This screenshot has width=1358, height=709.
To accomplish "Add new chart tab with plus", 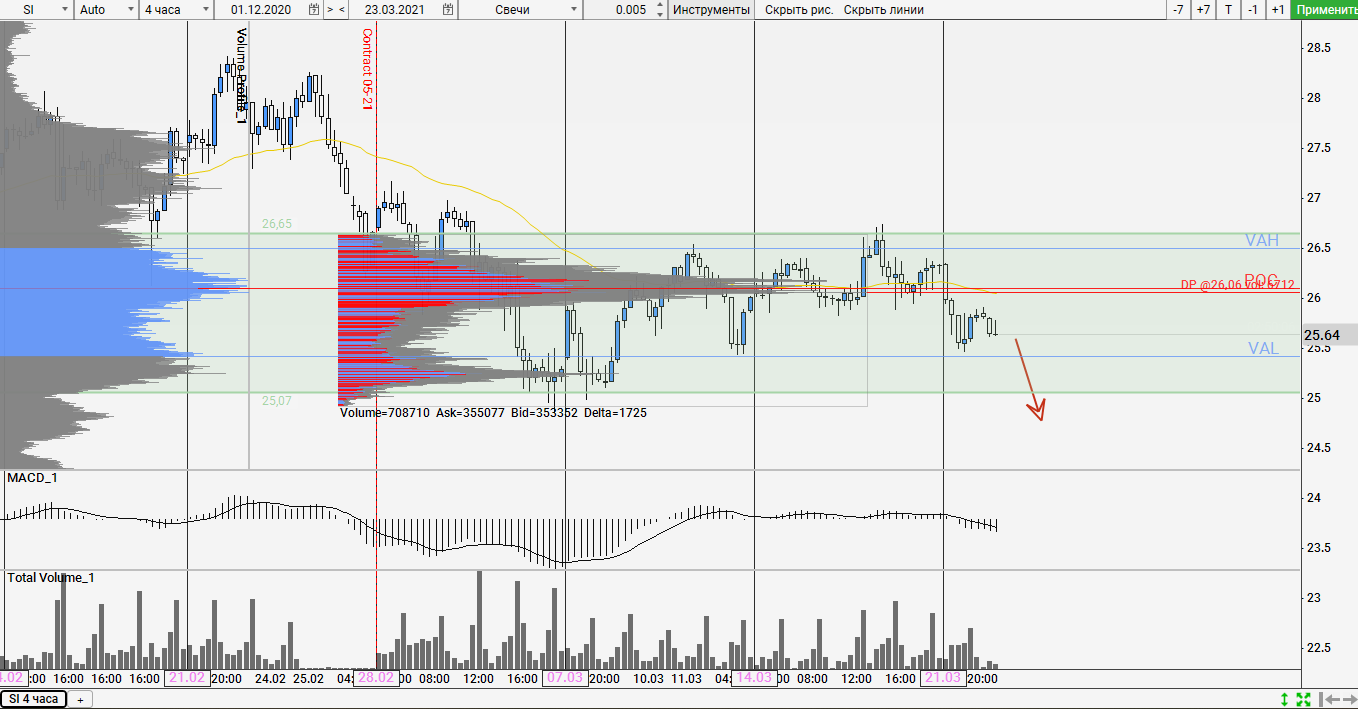I will point(80,699).
